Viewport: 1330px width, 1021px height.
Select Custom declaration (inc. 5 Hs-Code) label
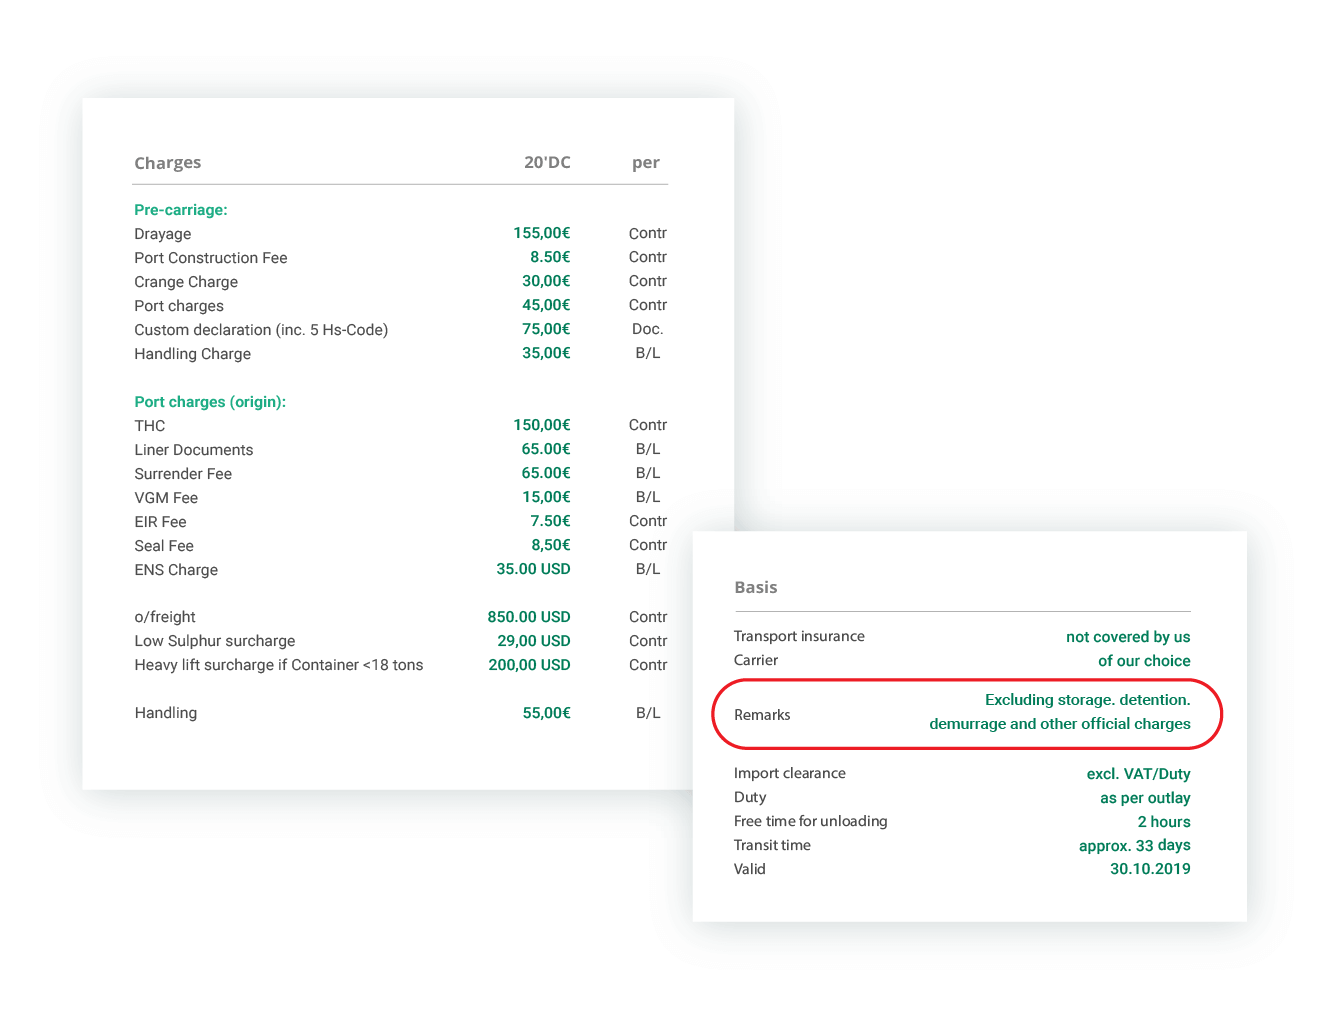pos(261,330)
